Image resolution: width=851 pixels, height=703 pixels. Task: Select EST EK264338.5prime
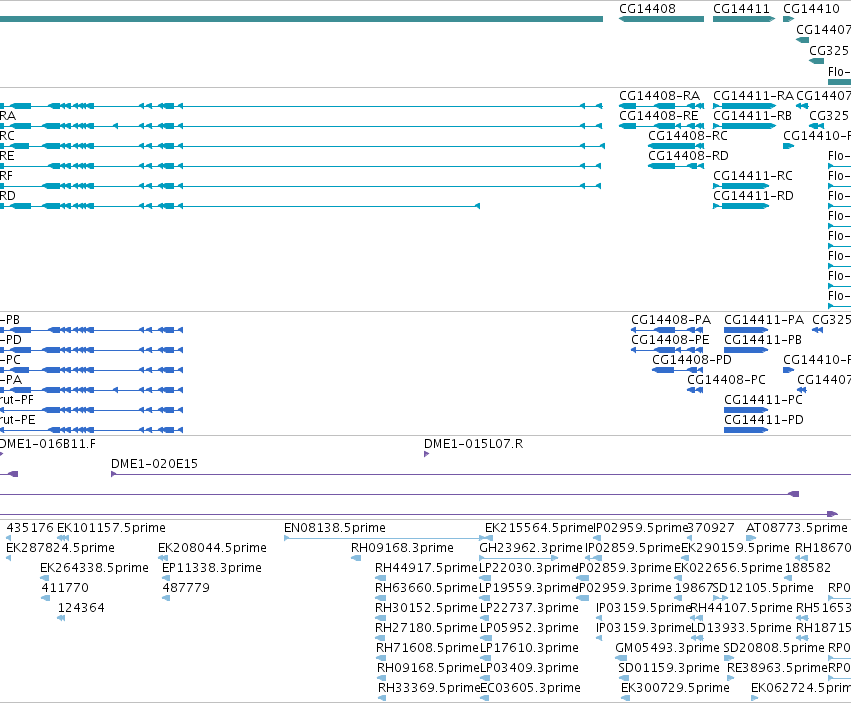[x=45, y=578]
